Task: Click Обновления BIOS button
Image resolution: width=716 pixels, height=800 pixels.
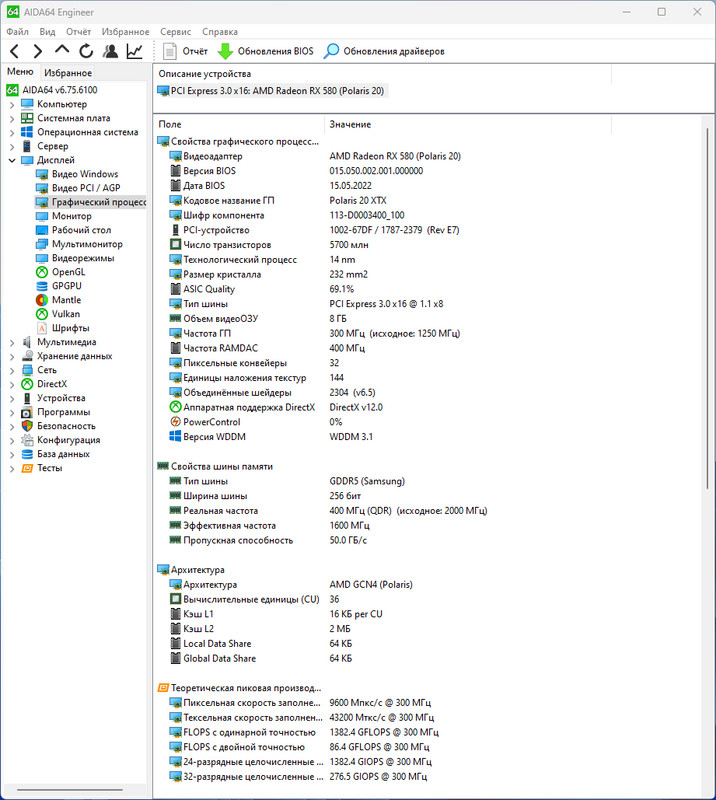Action: pos(265,51)
